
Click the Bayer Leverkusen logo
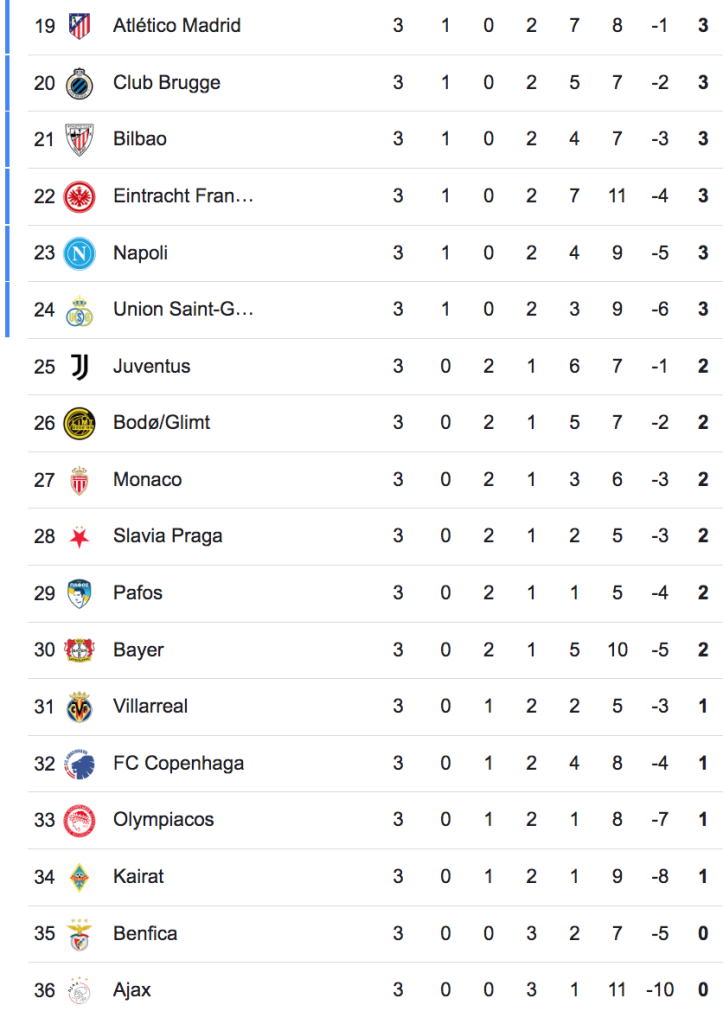[79, 650]
